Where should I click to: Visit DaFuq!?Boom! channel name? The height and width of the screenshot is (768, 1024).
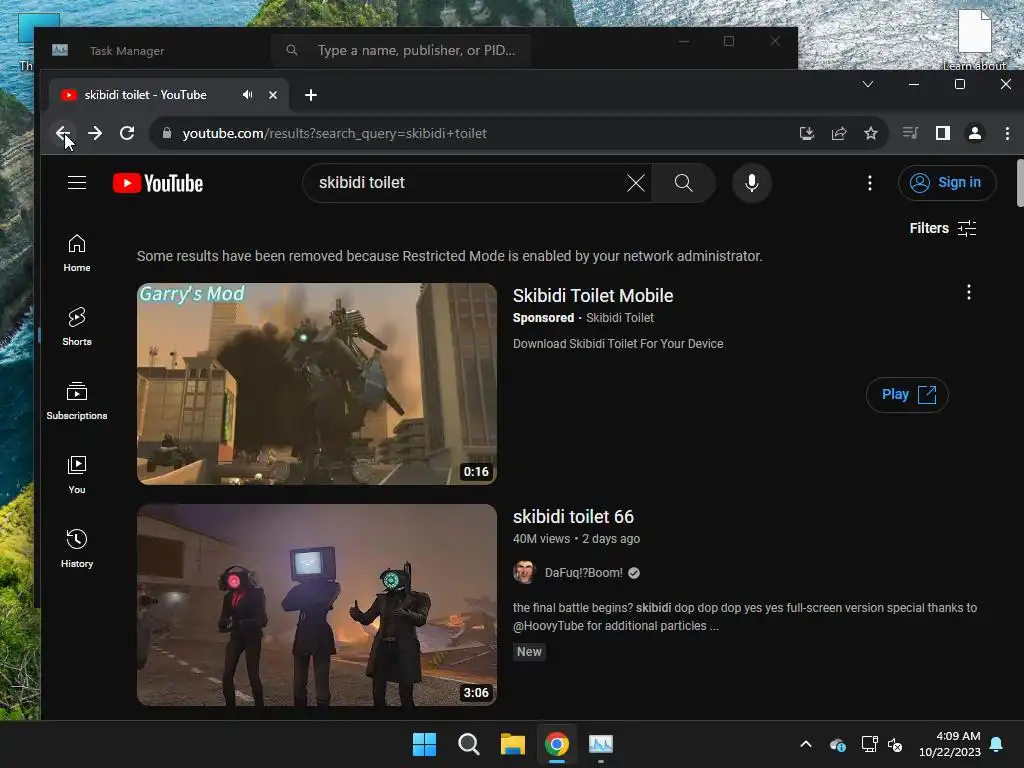pyautogui.click(x=584, y=573)
